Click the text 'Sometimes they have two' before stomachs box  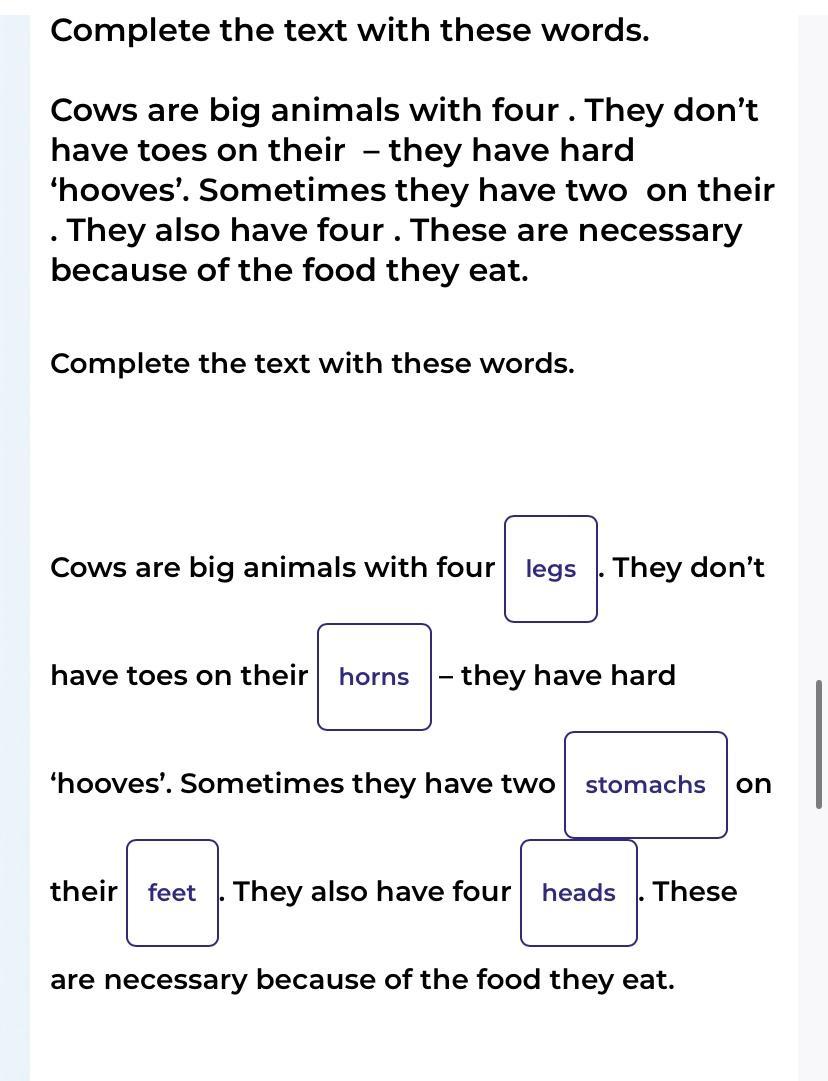[367, 784]
